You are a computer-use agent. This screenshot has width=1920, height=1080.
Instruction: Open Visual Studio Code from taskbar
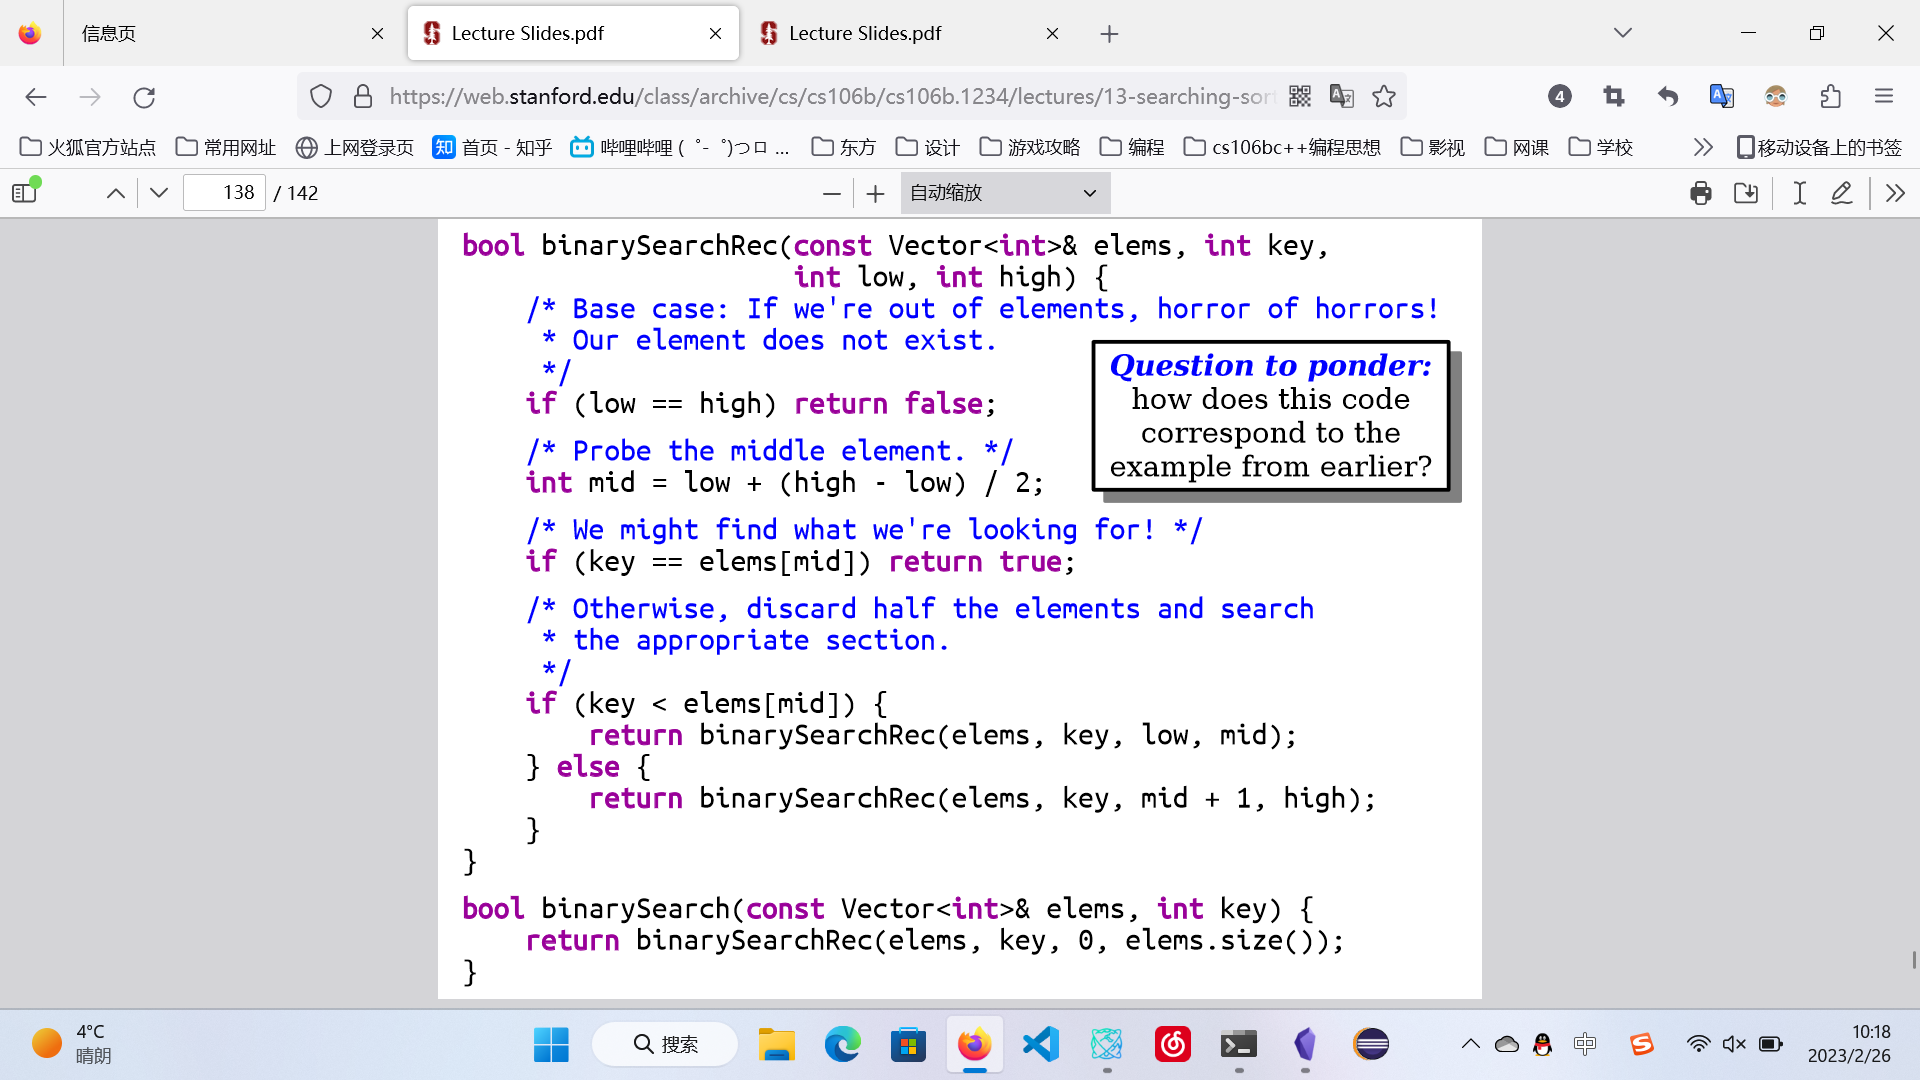pos(1041,1044)
